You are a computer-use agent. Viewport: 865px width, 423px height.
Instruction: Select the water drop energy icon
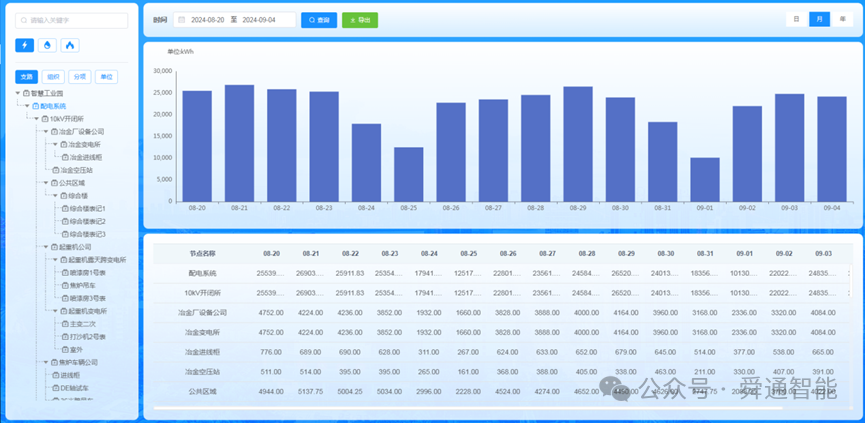pos(47,45)
